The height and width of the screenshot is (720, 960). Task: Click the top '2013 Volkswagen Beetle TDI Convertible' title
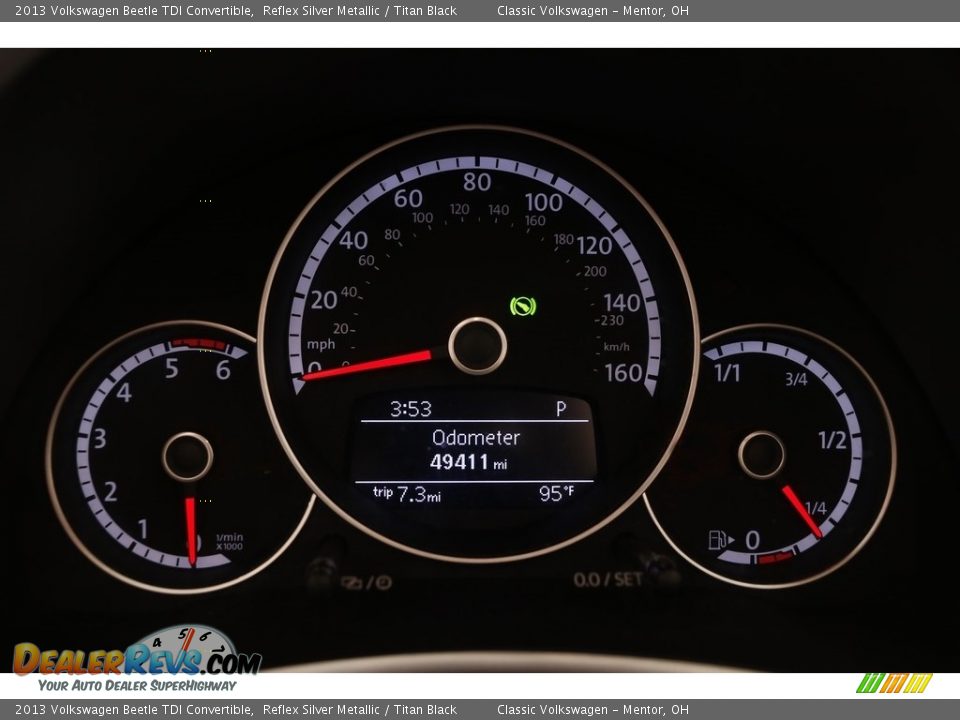pos(133,11)
